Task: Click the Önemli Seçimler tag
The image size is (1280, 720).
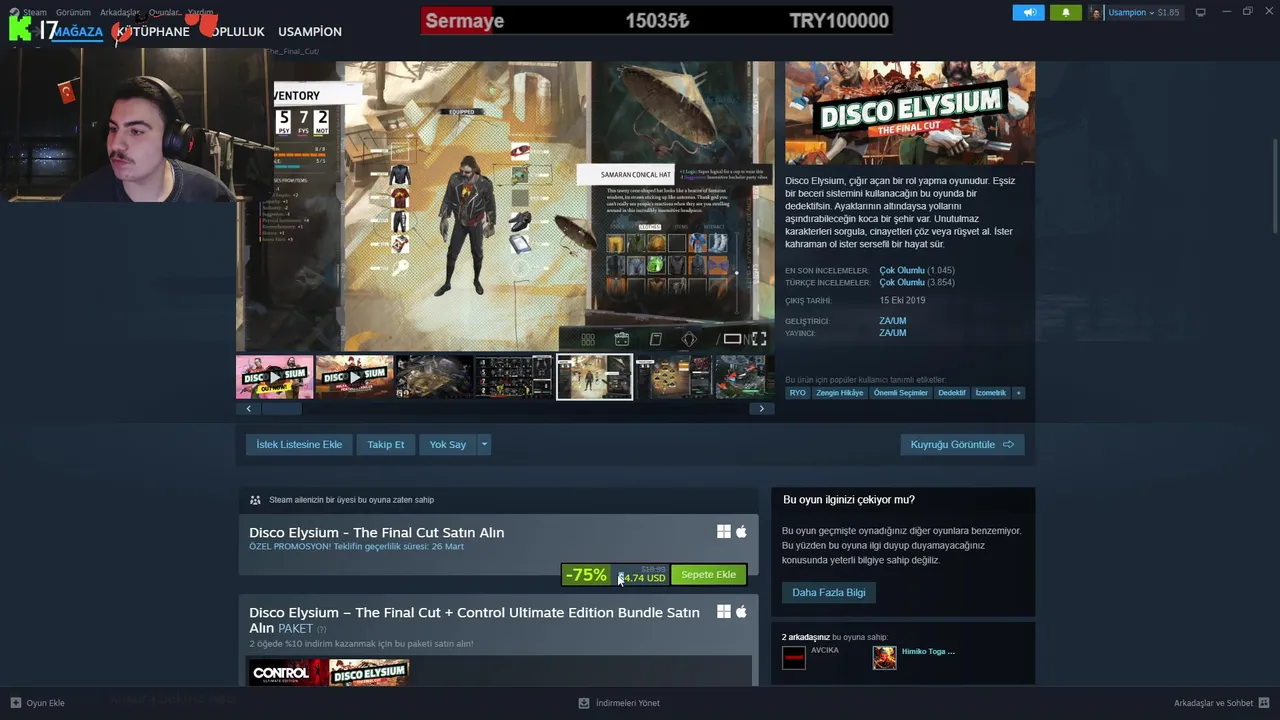Action: (x=901, y=393)
